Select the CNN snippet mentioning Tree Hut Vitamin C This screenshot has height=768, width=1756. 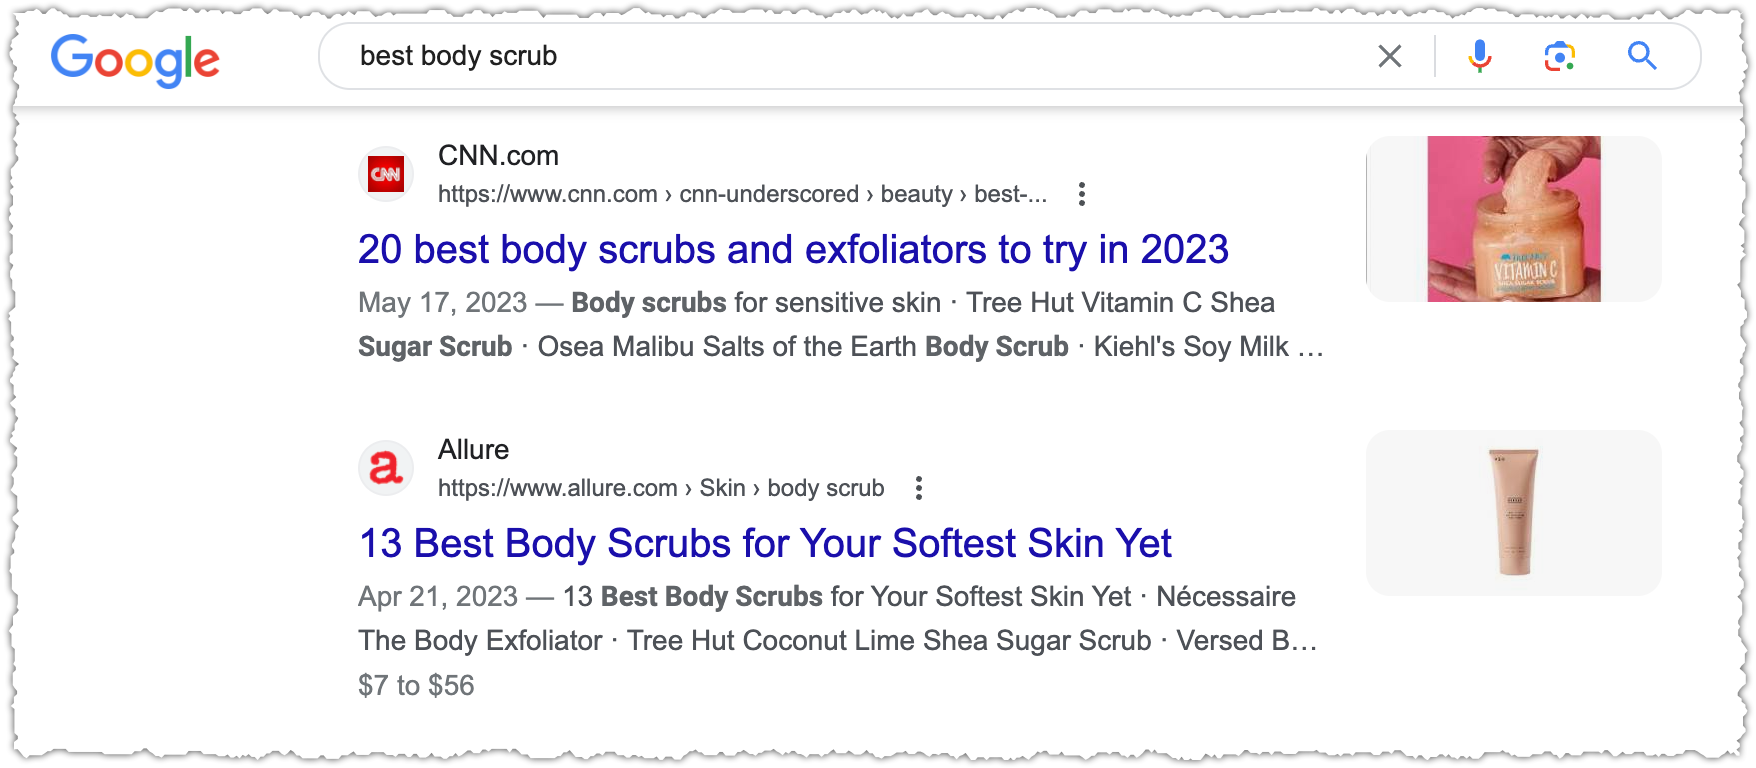tap(841, 325)
